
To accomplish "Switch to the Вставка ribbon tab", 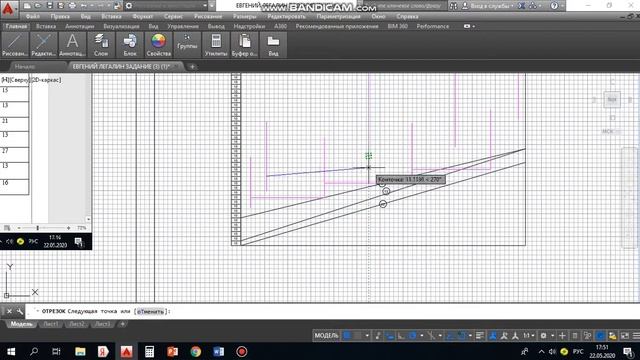I will click(x=46, y=26).
